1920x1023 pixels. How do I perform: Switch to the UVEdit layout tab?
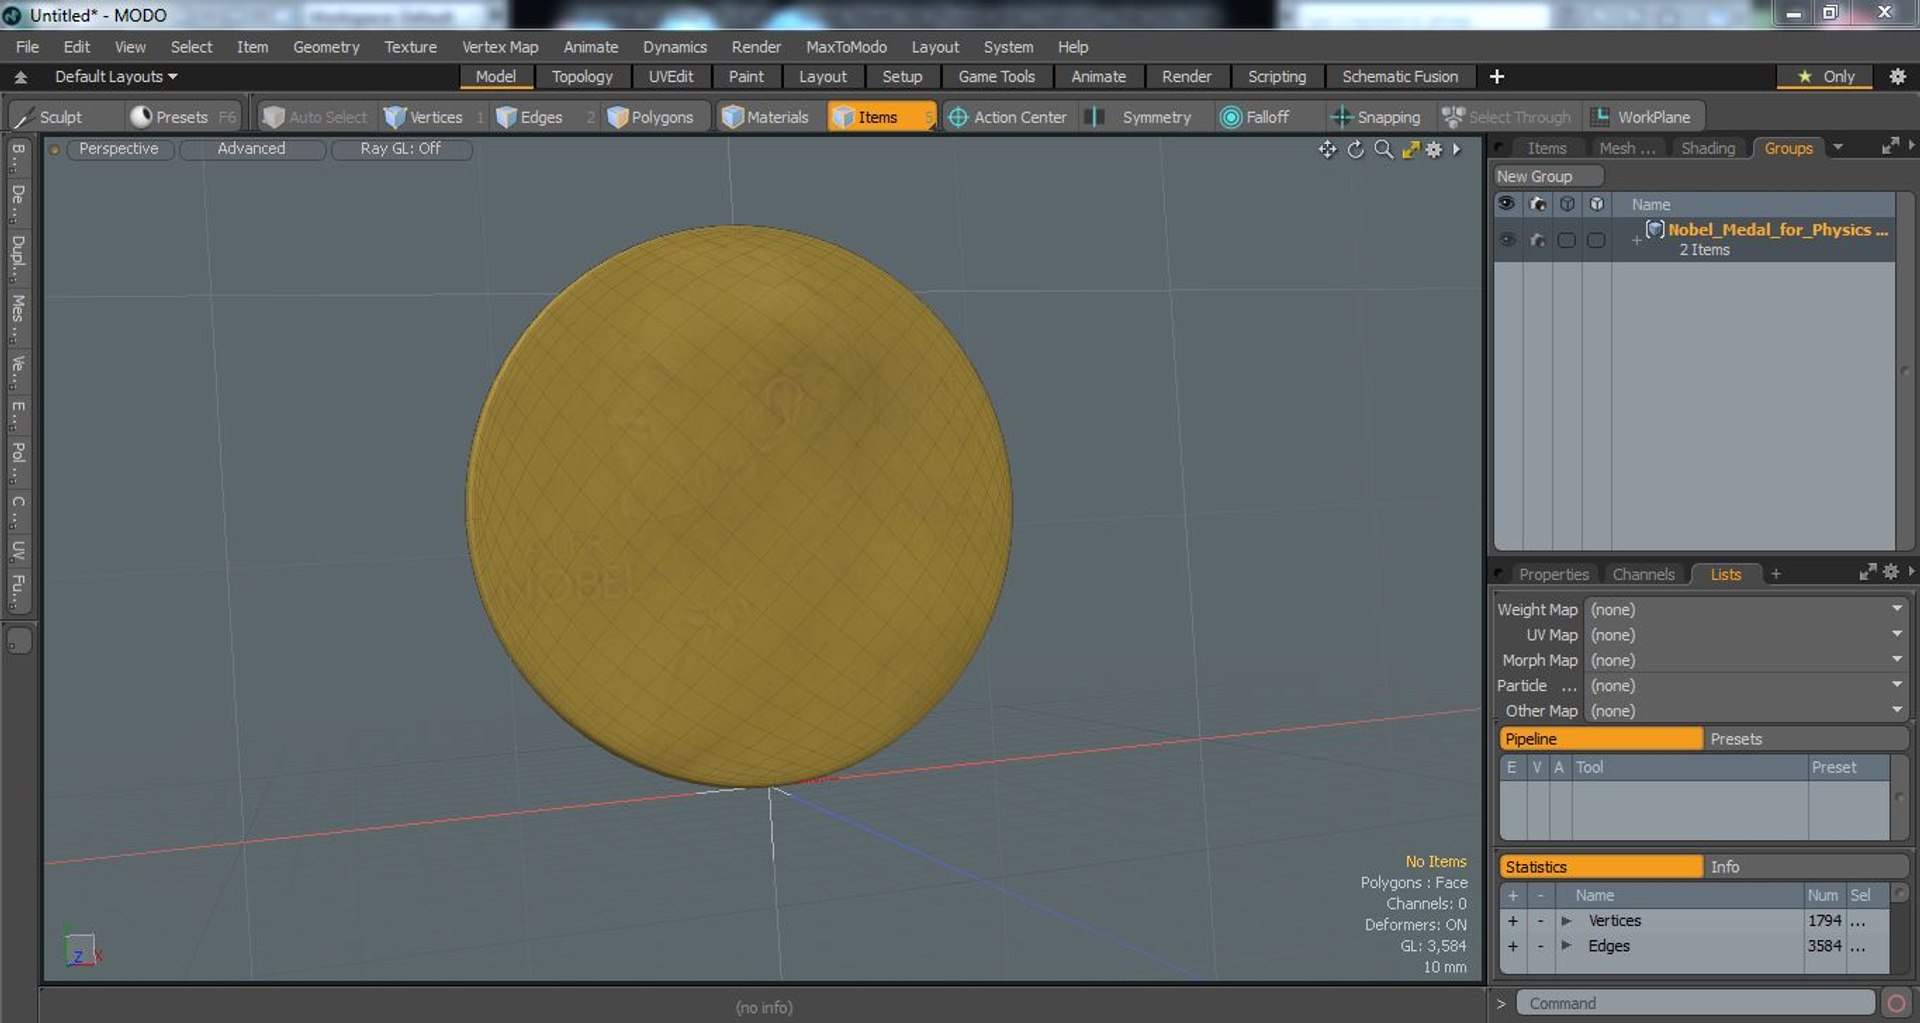(x=671, y=76)
